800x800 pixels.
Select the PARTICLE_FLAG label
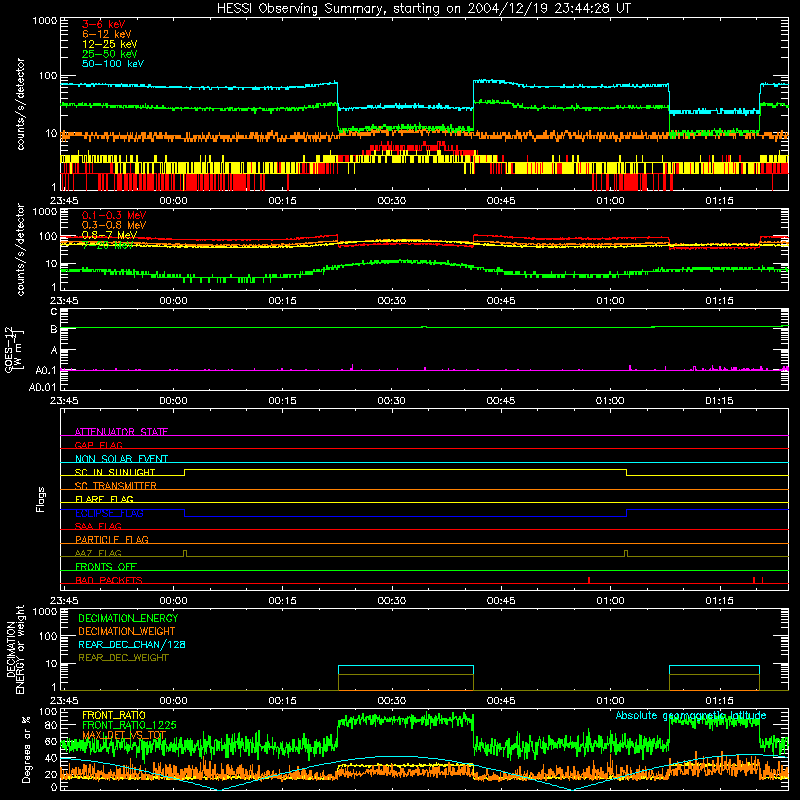pos(112,539)
